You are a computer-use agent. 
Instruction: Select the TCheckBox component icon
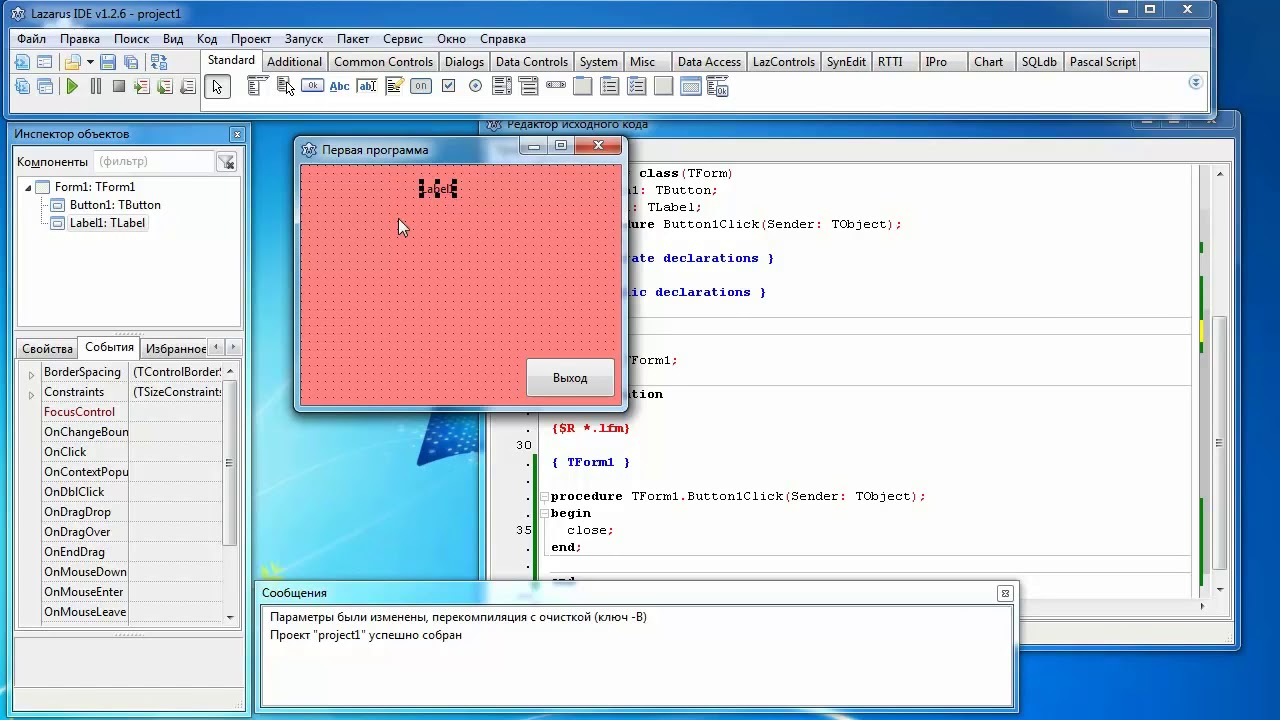[x=448, y=86]
